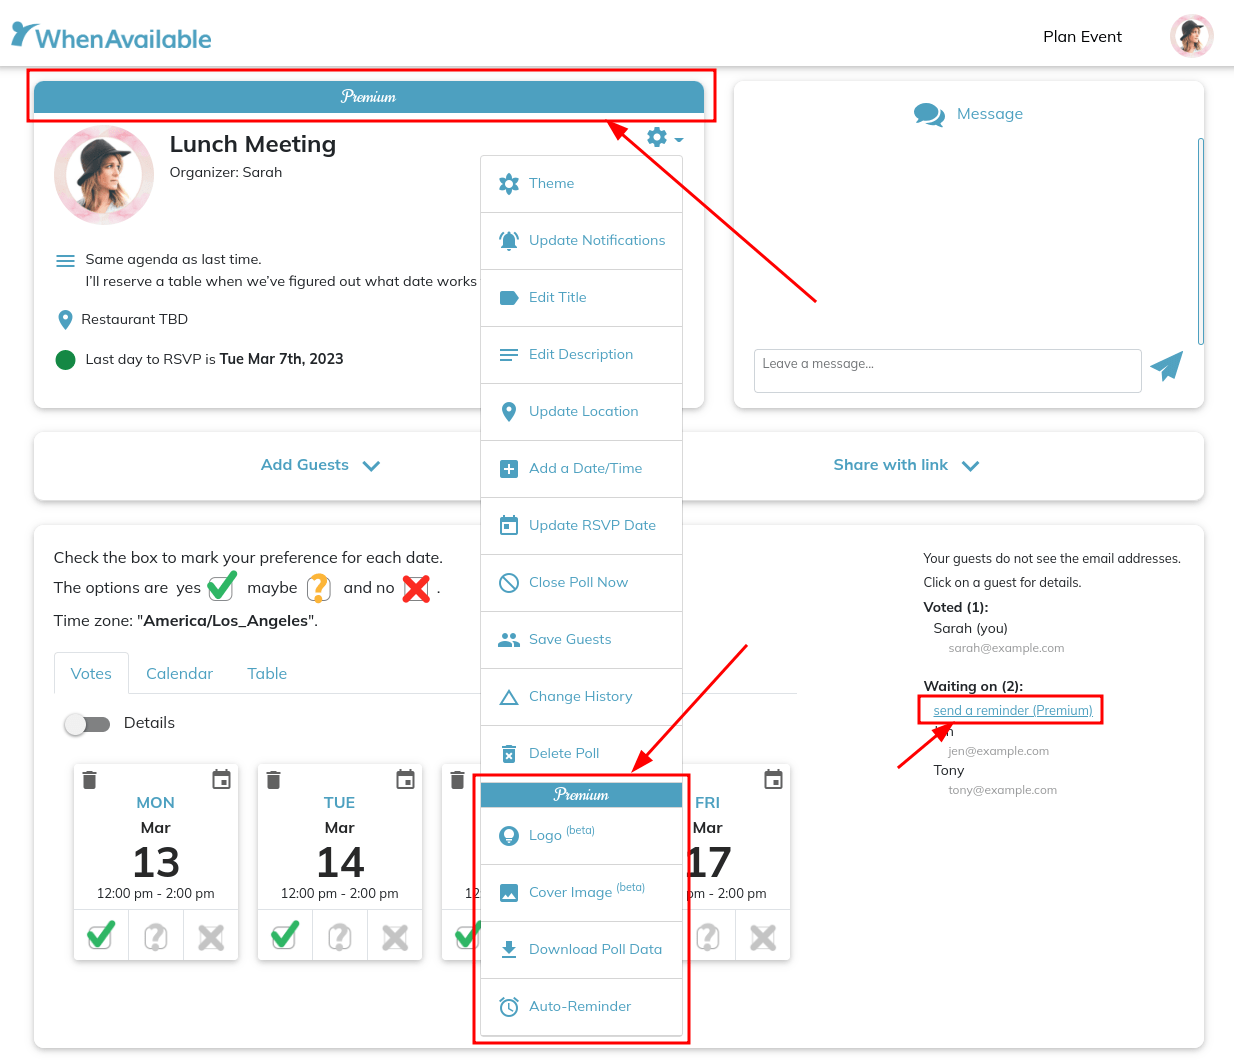
Task: Open the settings gear menu
Action: click(664, 137)
